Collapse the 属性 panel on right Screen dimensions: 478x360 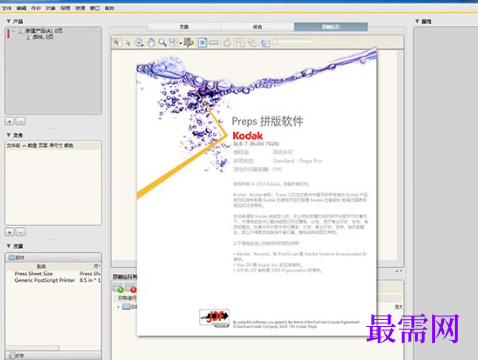tap(417, 21)
